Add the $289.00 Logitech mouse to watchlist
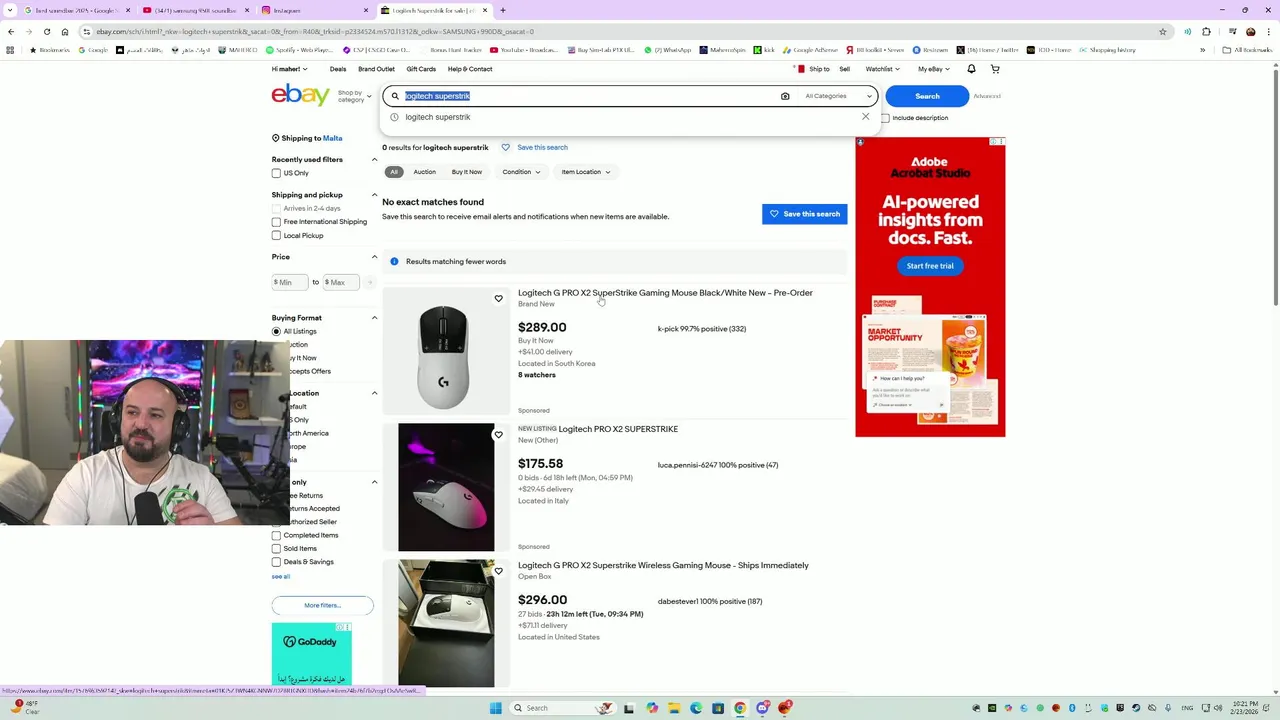1280x720 pixels. (498, 299)
